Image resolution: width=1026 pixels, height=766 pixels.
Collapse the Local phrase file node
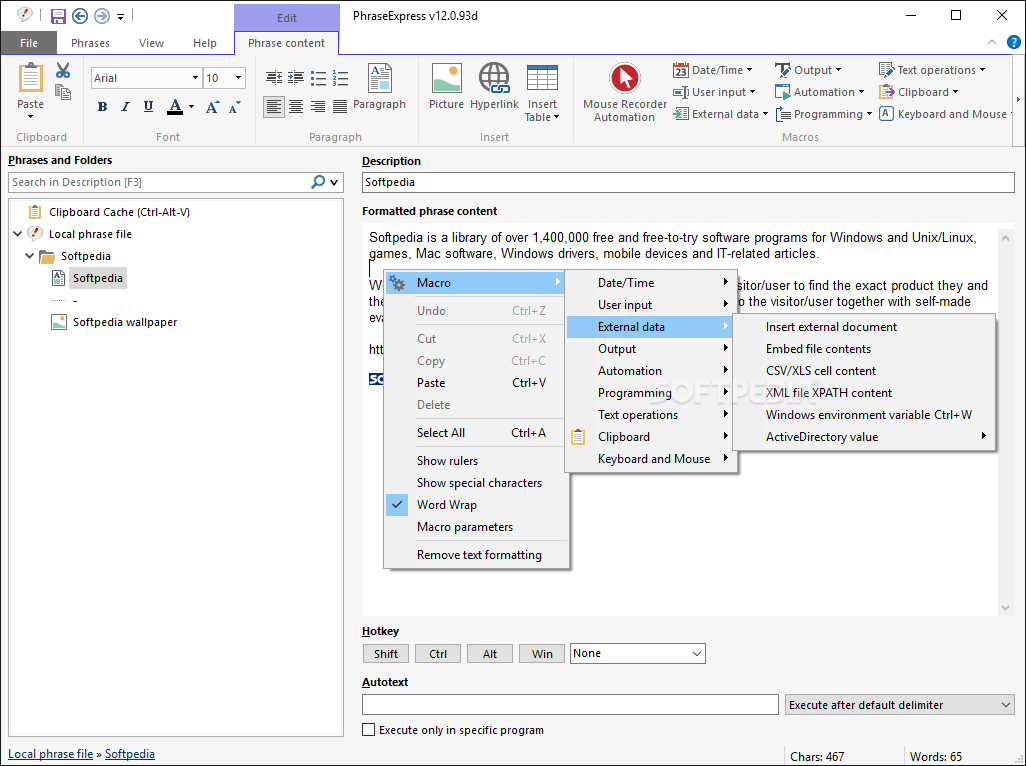(18, 234)
